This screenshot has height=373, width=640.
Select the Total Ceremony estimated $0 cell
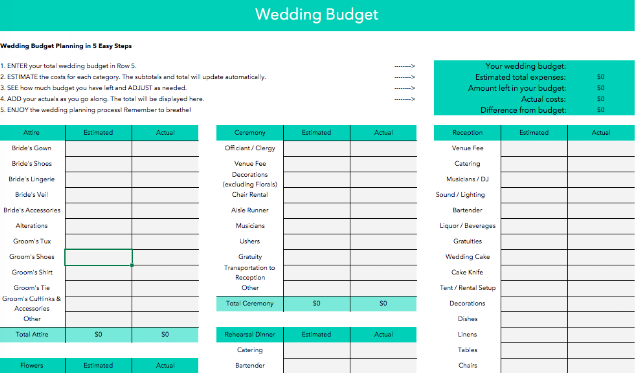317,304
